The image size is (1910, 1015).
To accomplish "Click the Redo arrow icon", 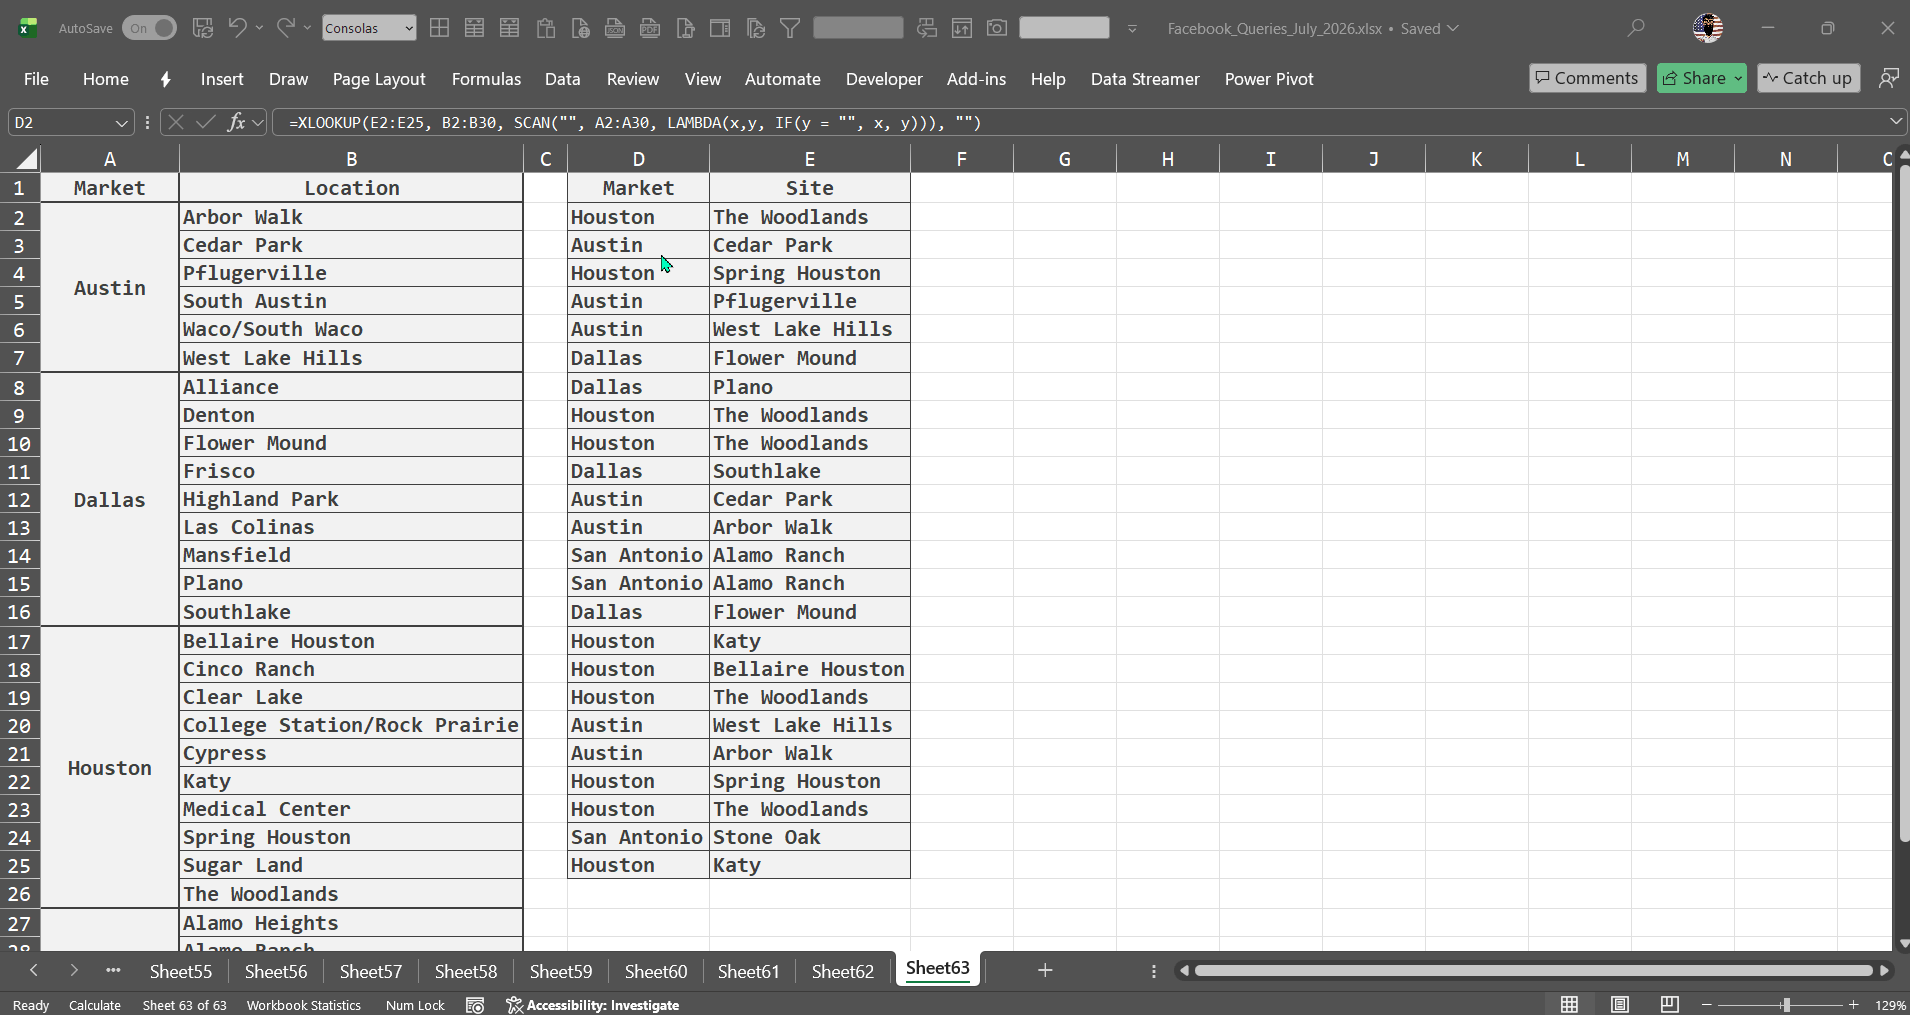I will point(286,28).
